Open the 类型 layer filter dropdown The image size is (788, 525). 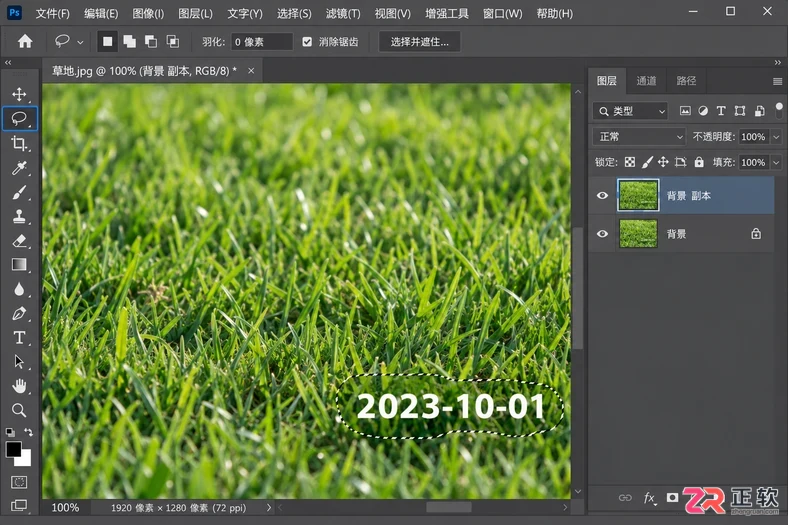631,111
